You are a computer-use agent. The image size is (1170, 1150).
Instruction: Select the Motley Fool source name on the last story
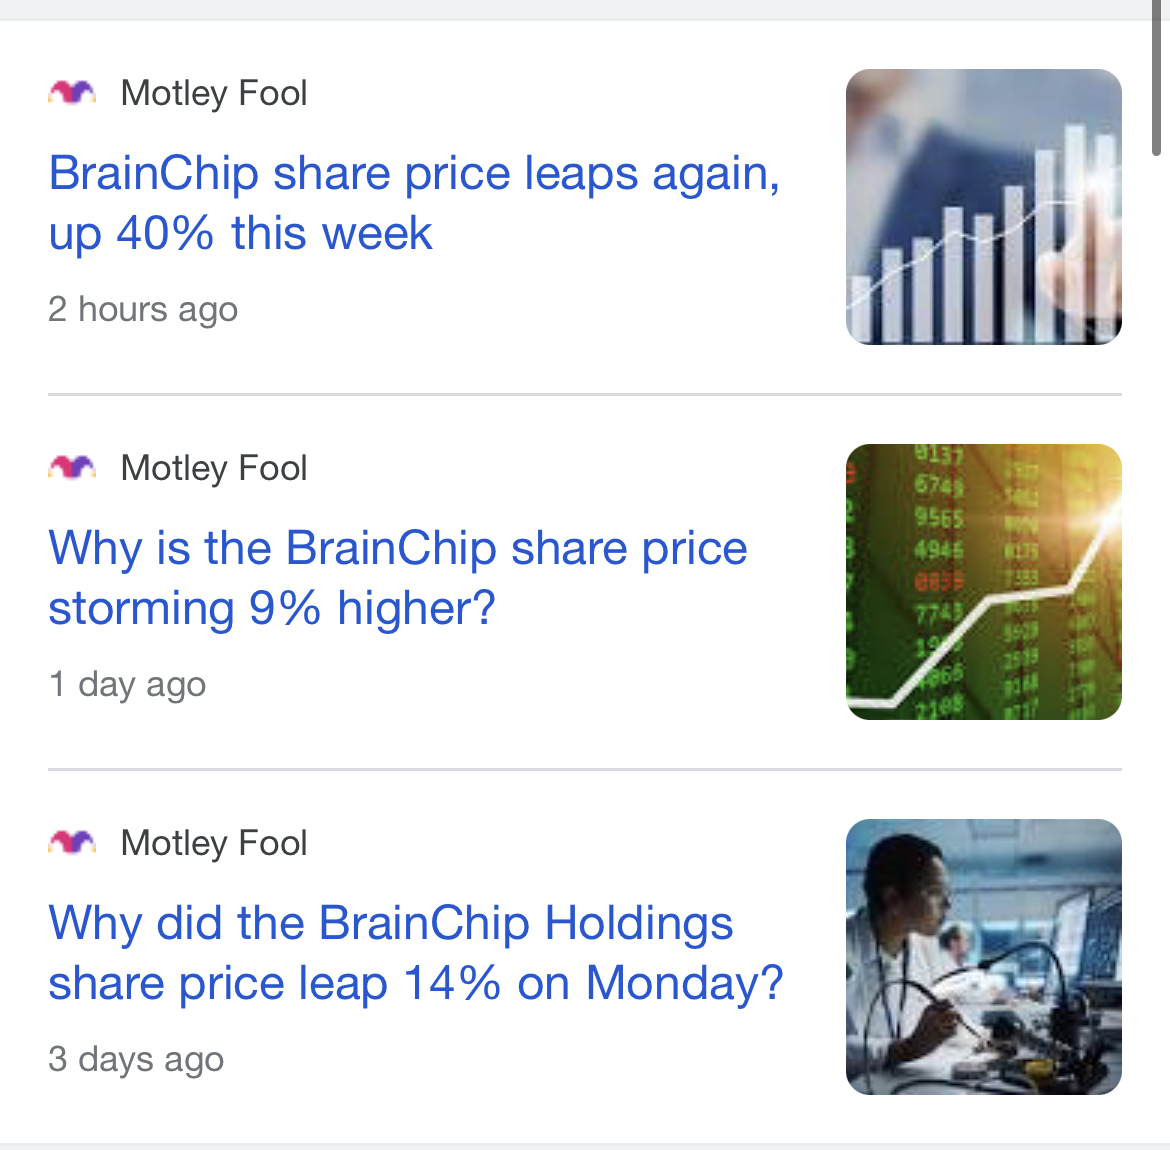(213, 843)
